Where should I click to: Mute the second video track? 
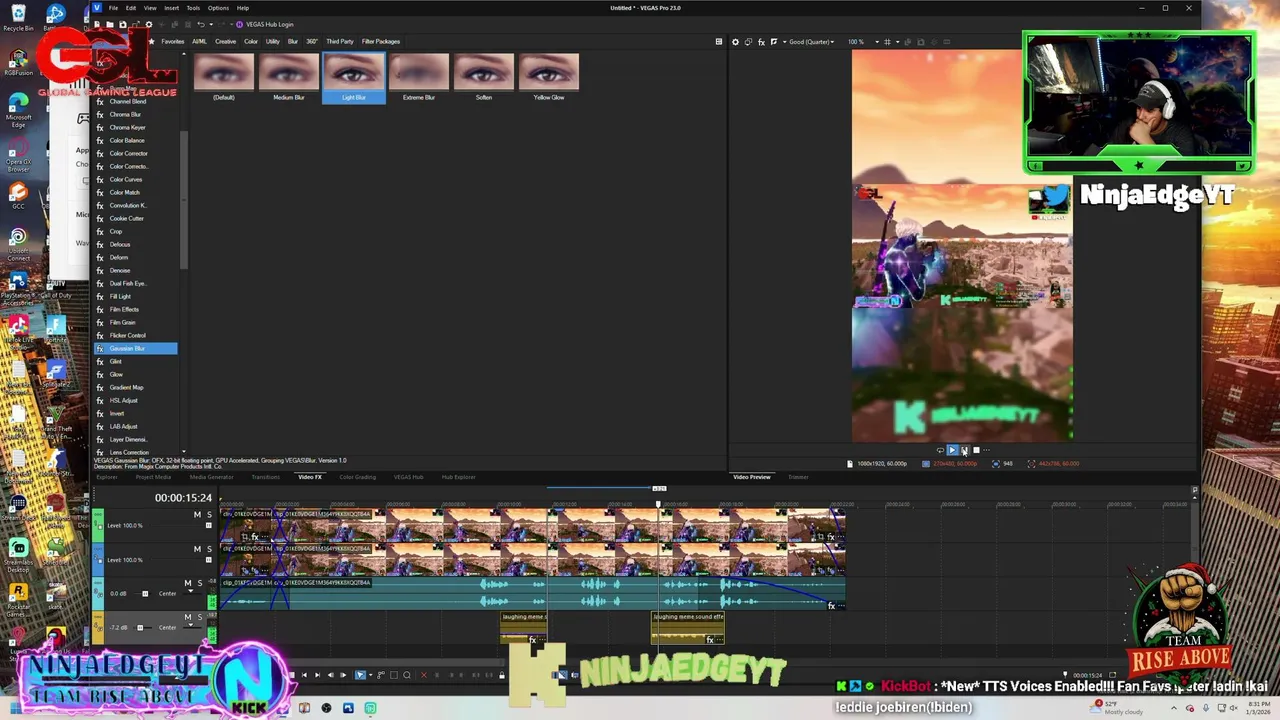click(x=197, y=549)
